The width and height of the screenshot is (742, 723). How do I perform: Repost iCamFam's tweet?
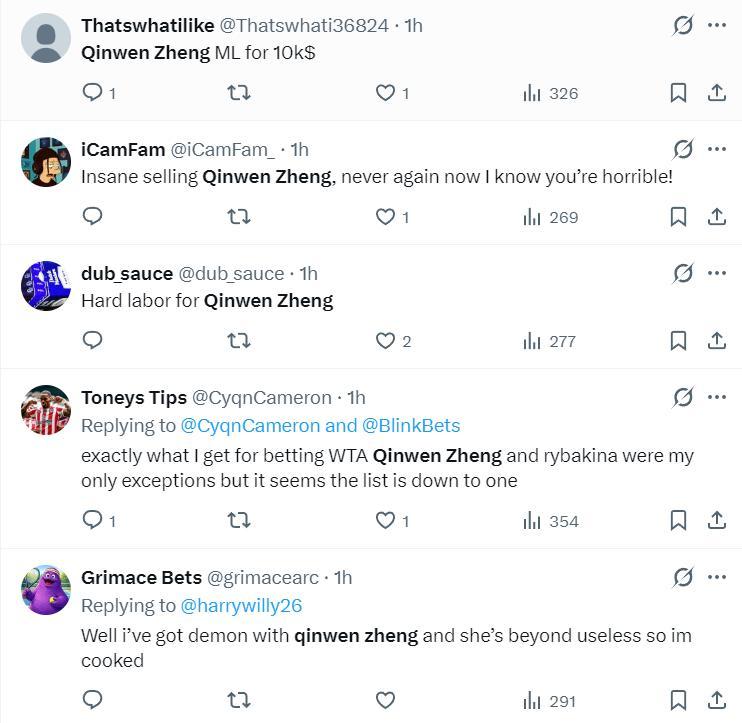239,217
